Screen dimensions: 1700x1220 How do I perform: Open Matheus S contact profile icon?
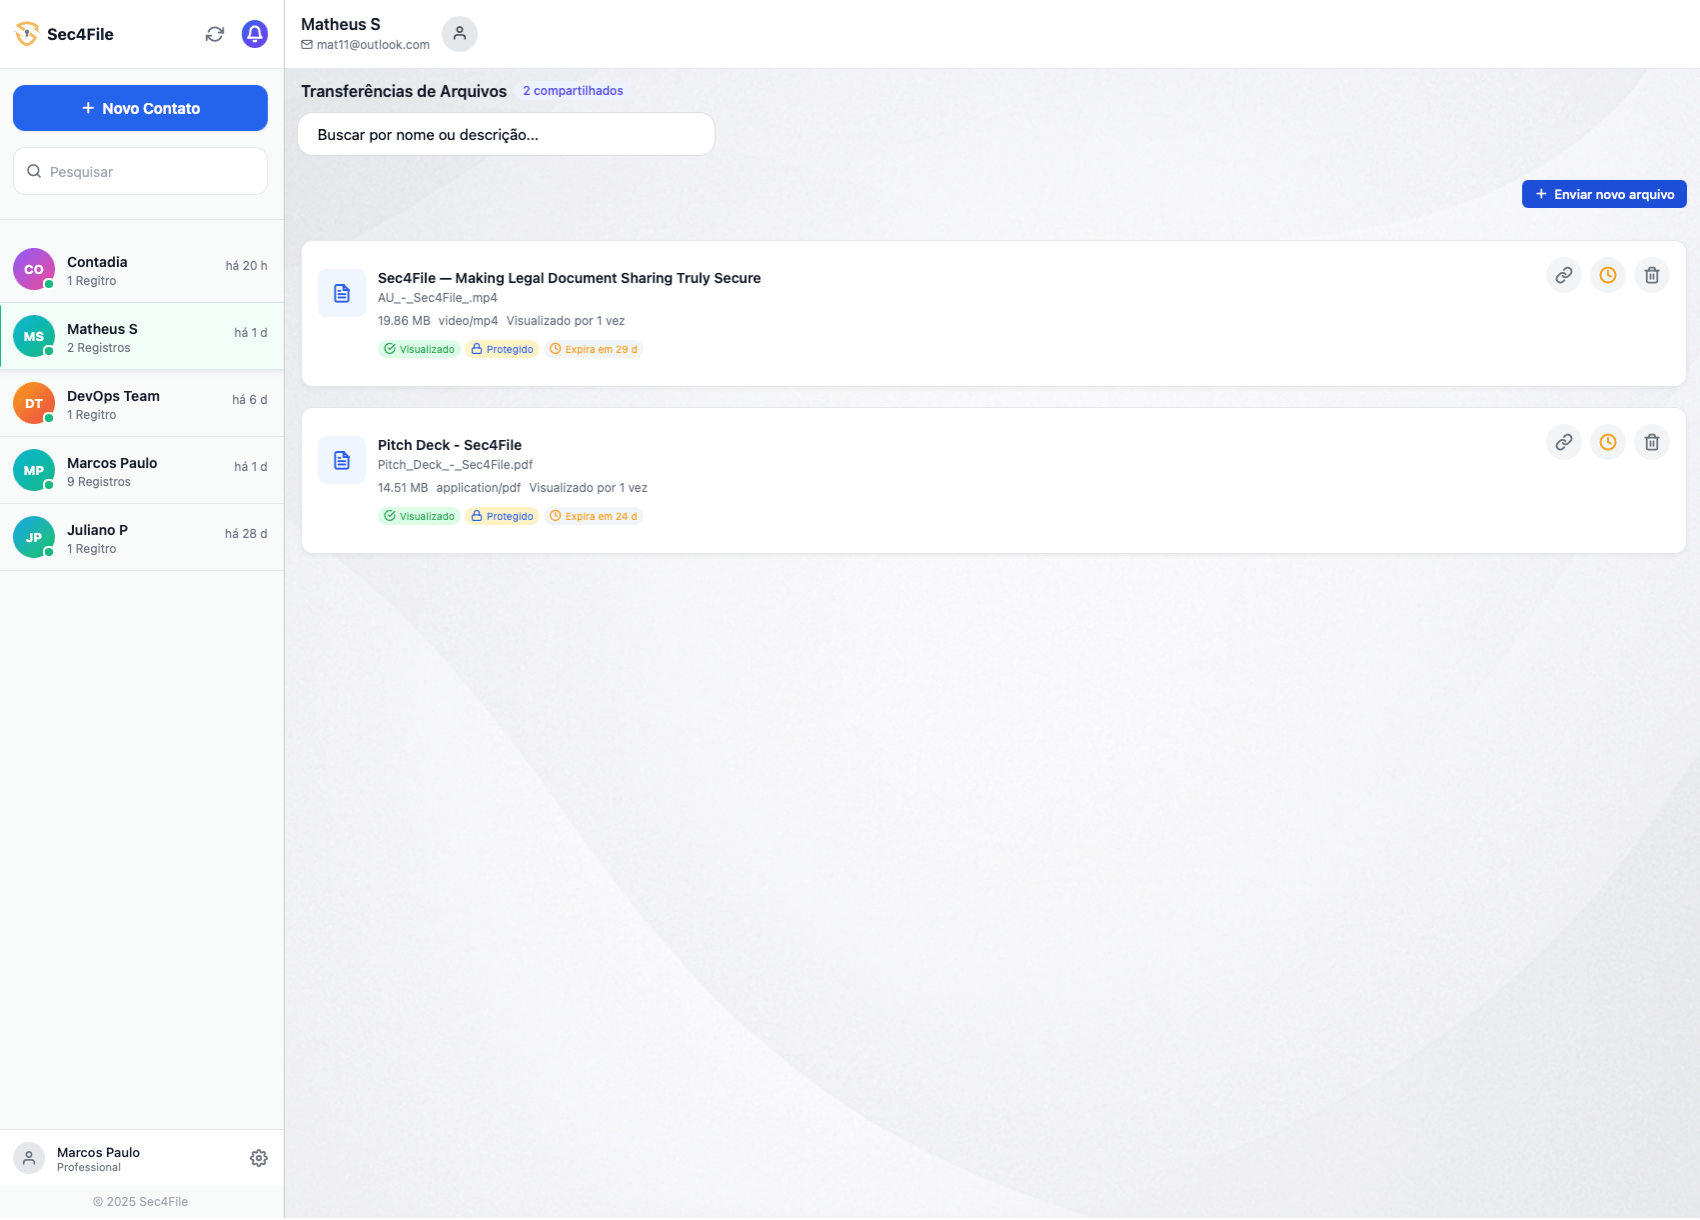pos(459,34)
